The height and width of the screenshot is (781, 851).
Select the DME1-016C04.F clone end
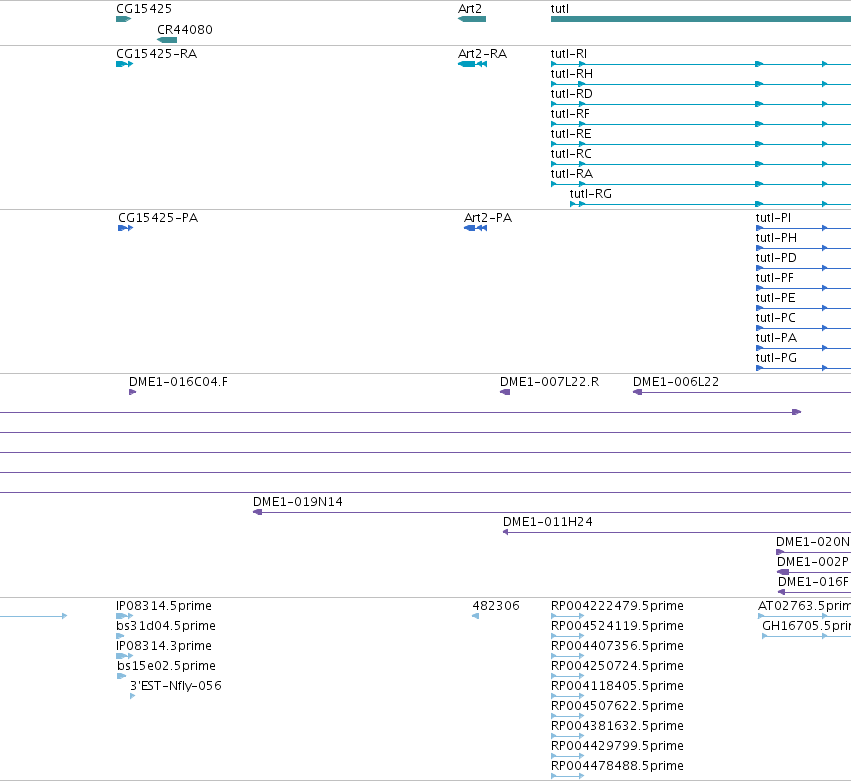click(x=132, y=392)
